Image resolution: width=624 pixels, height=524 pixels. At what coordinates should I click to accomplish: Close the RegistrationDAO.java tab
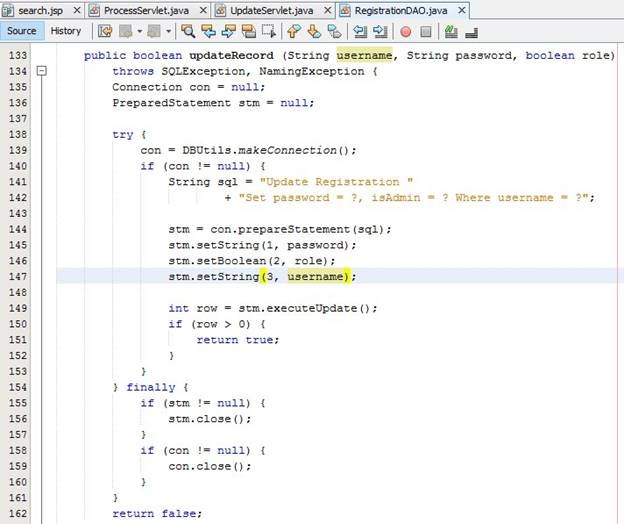[x=462, y=10]
